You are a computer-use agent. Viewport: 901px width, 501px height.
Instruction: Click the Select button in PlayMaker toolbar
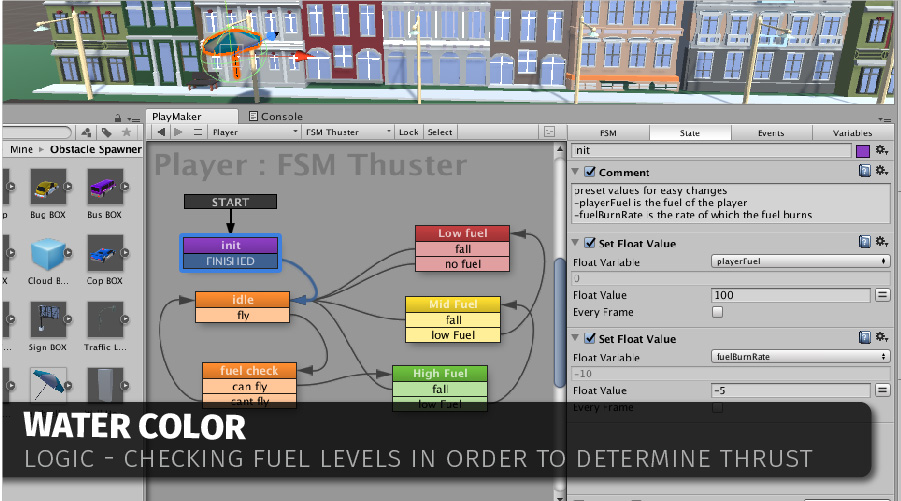440,132
